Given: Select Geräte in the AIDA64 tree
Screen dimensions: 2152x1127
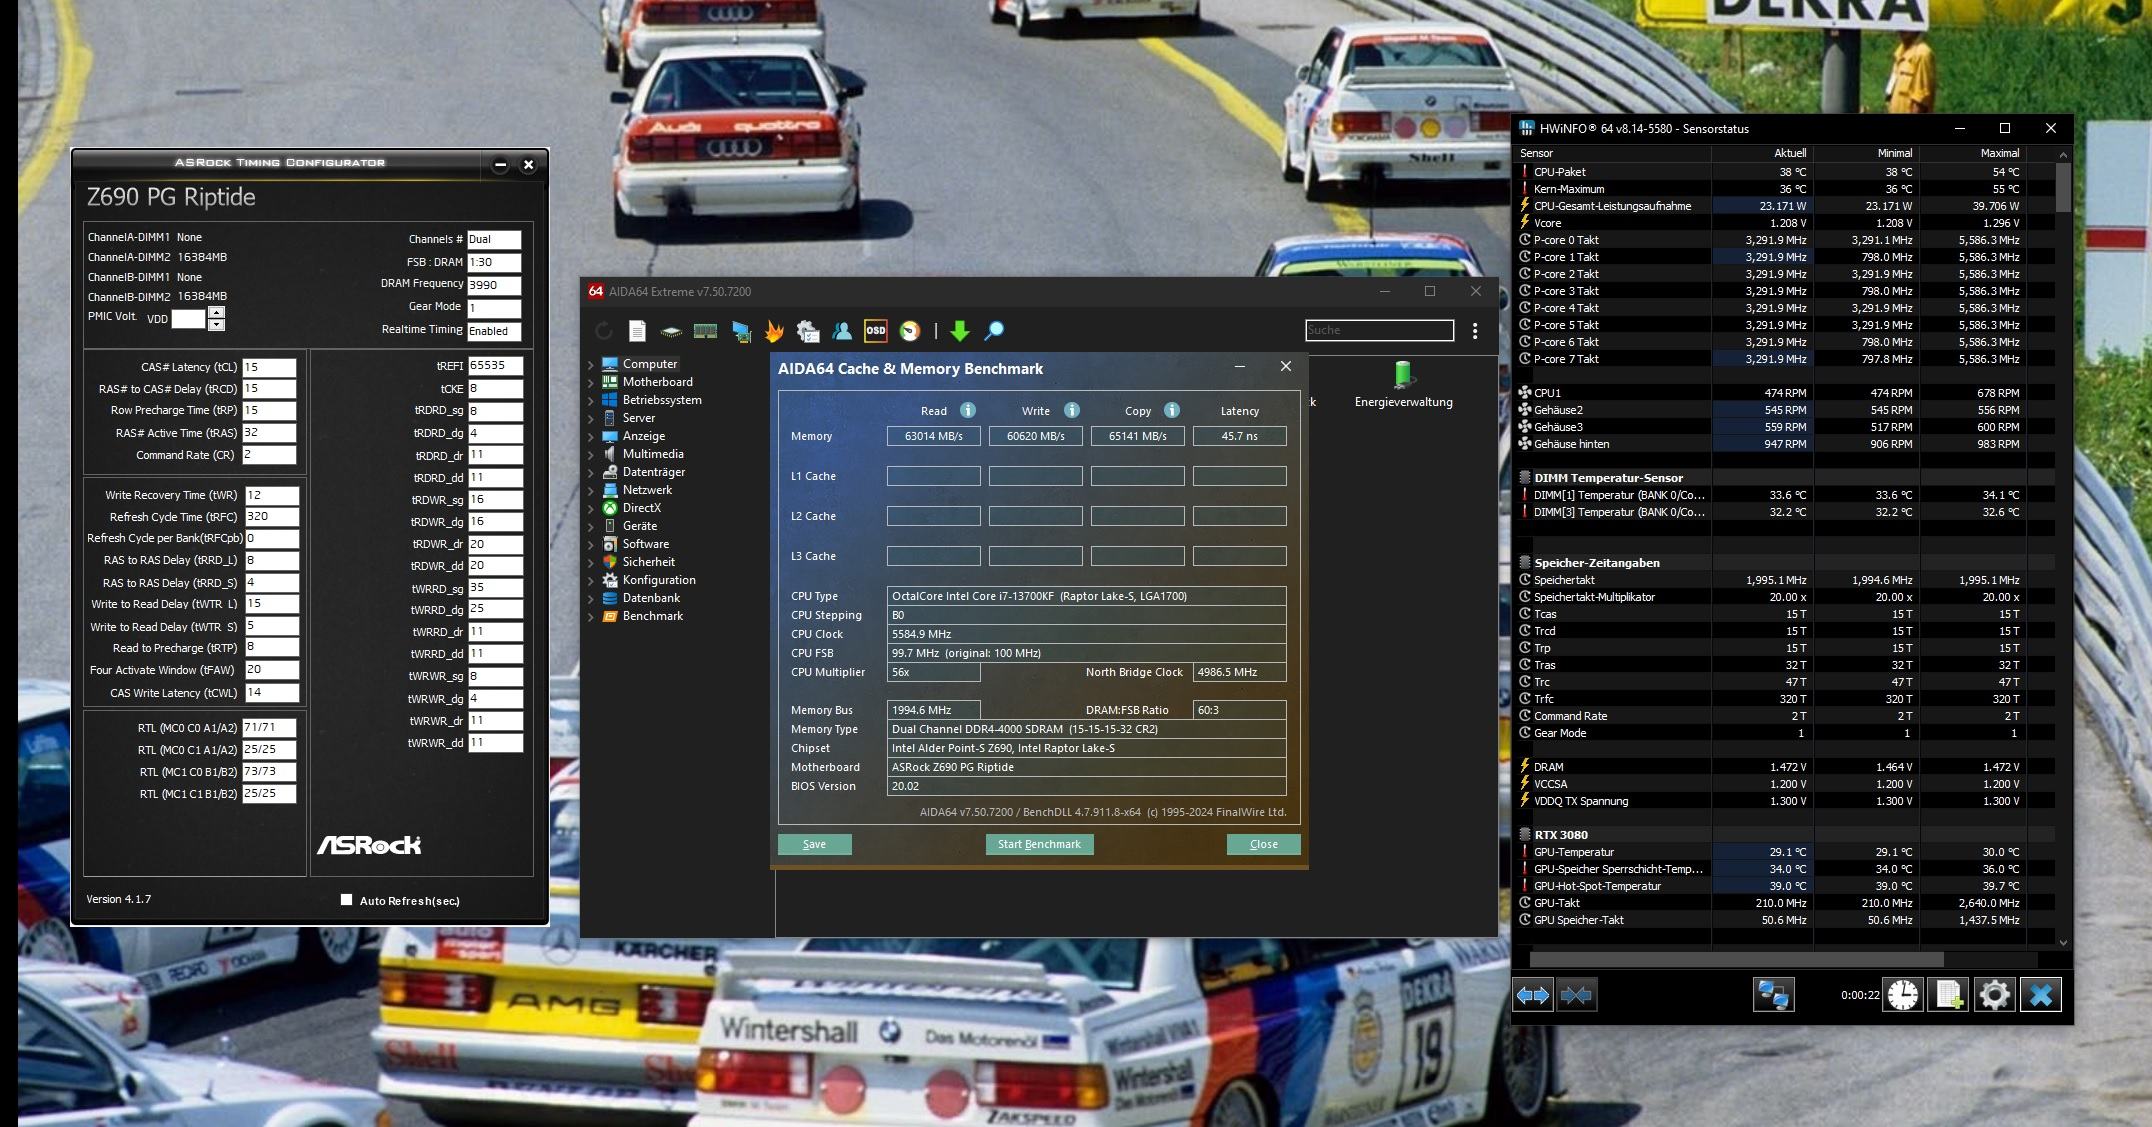Looking at the screenshot, I should point(640,526).
